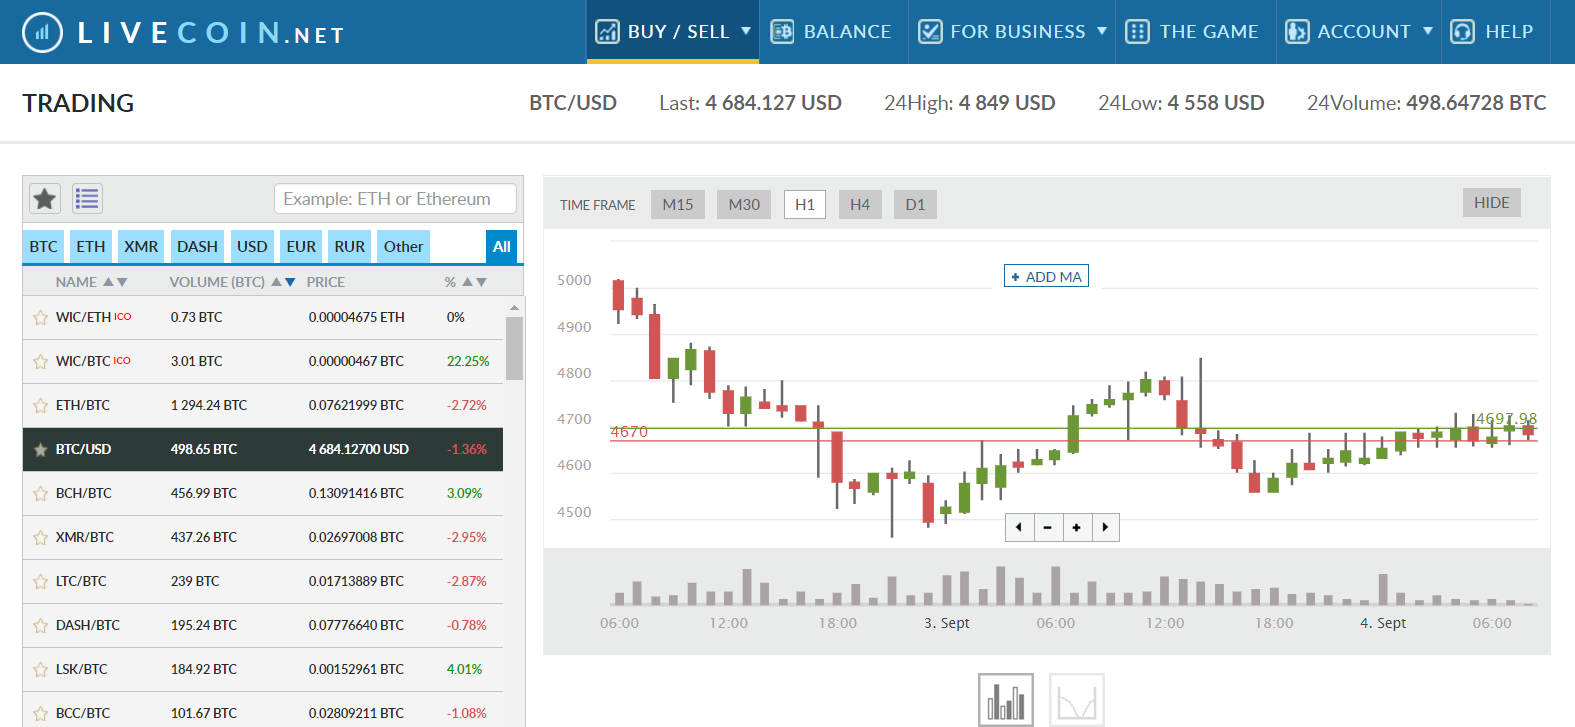Filter pairs by the USD tab
This screenshot has width=1575, height=727.
(252, 247)
